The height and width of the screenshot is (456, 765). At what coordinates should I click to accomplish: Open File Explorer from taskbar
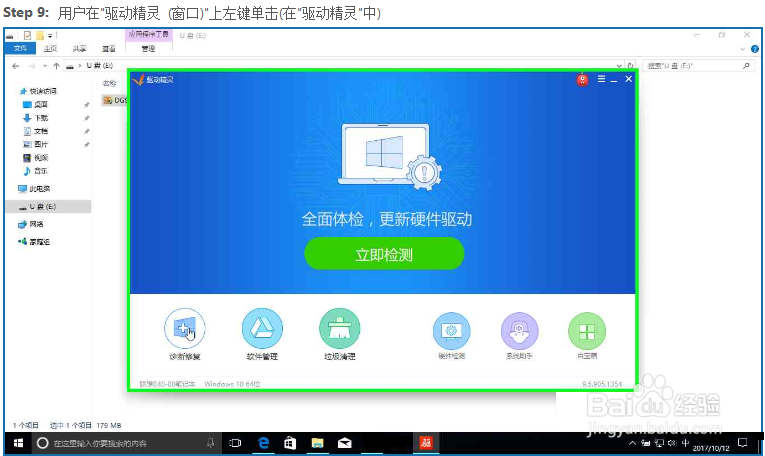318,443
